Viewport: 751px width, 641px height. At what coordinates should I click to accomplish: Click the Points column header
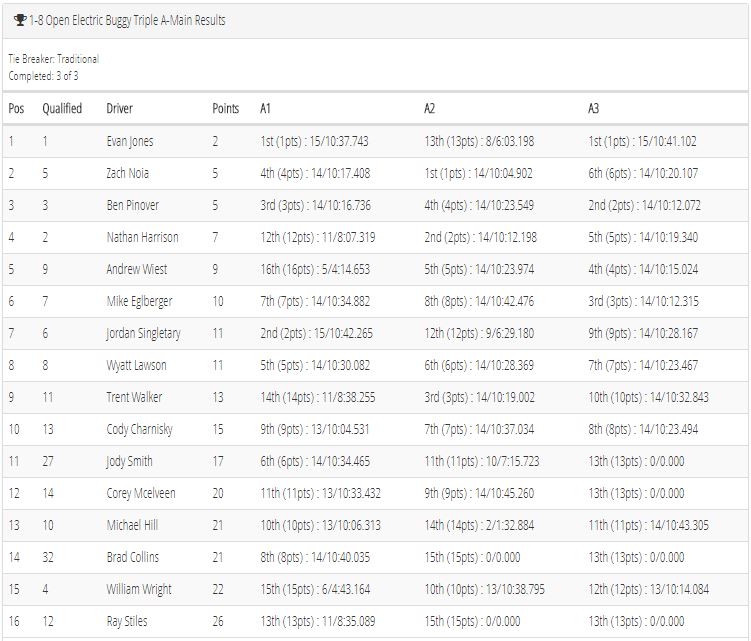click(226, 108)
